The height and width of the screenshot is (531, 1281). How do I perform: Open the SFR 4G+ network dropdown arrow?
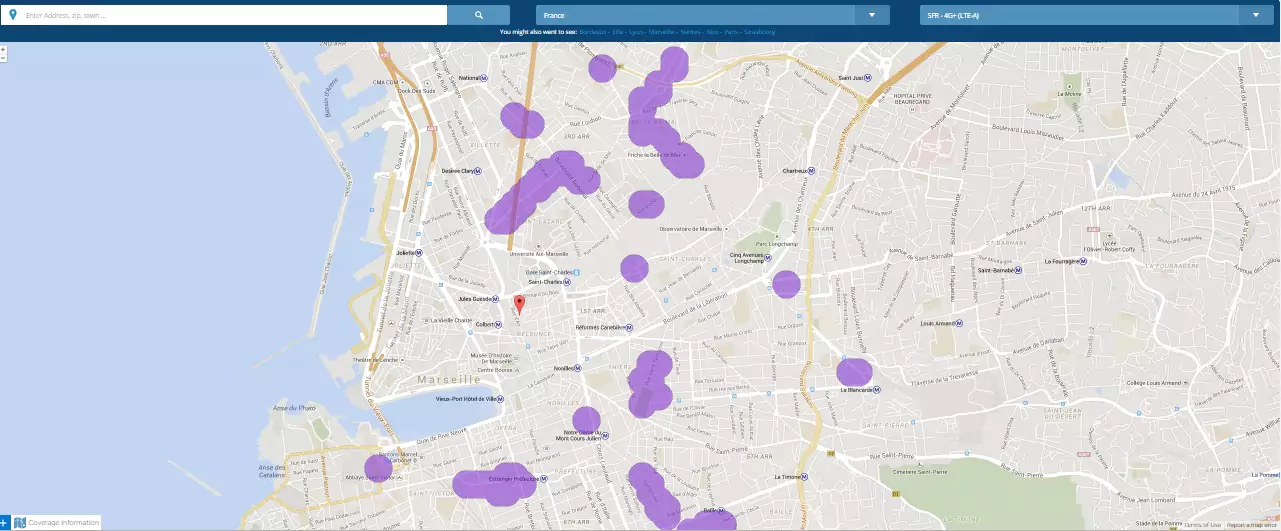tap(1255, 15)
